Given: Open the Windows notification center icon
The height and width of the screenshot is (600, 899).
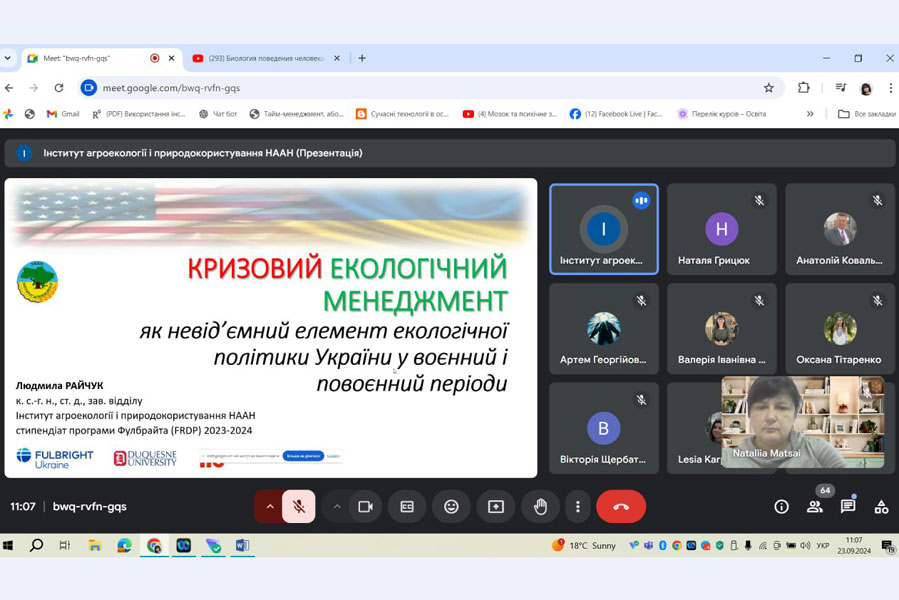Looking at the screenshot, I should pyautogui.click(x=888, y=546).
